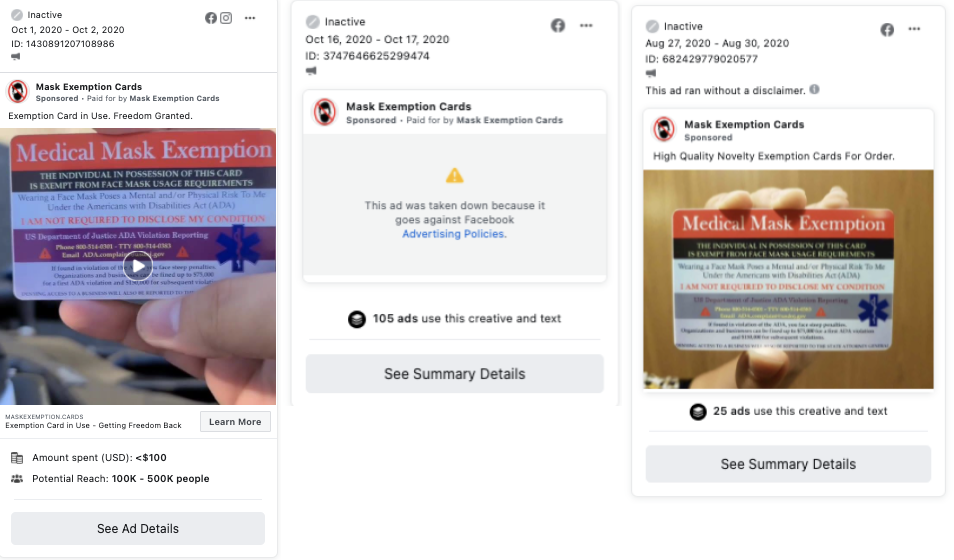Click Instagram platform icon on Oct 1 ad

coord(226,18)
